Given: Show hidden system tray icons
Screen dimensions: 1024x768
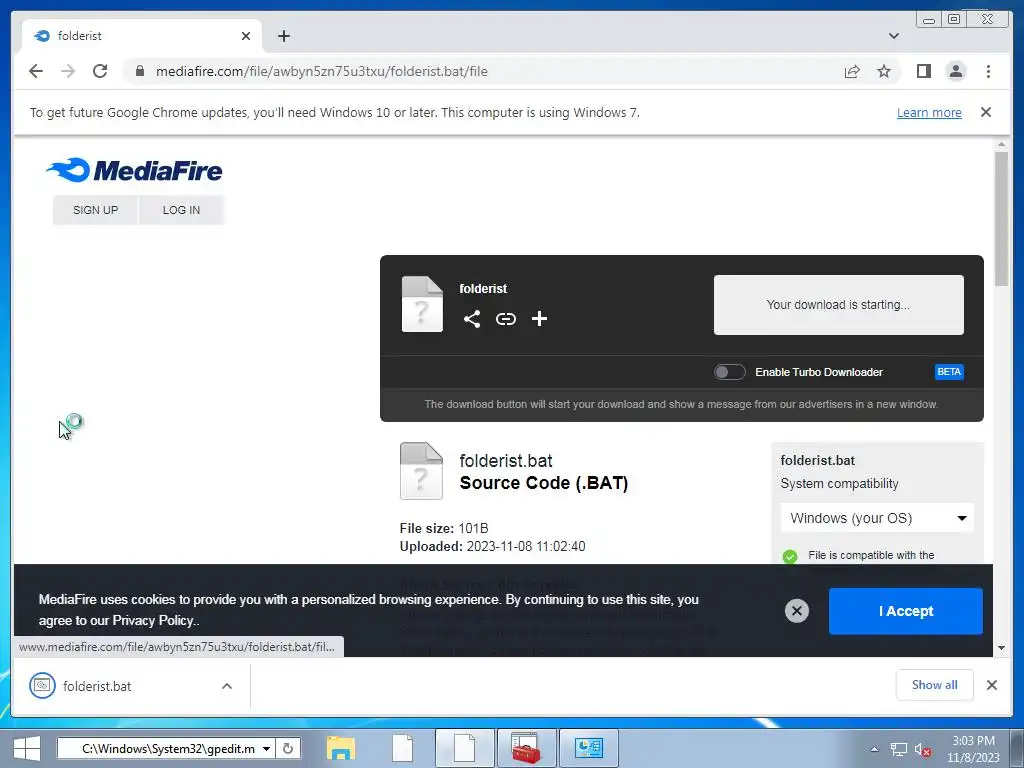Looking at the screenshot, I should (874, 750).
